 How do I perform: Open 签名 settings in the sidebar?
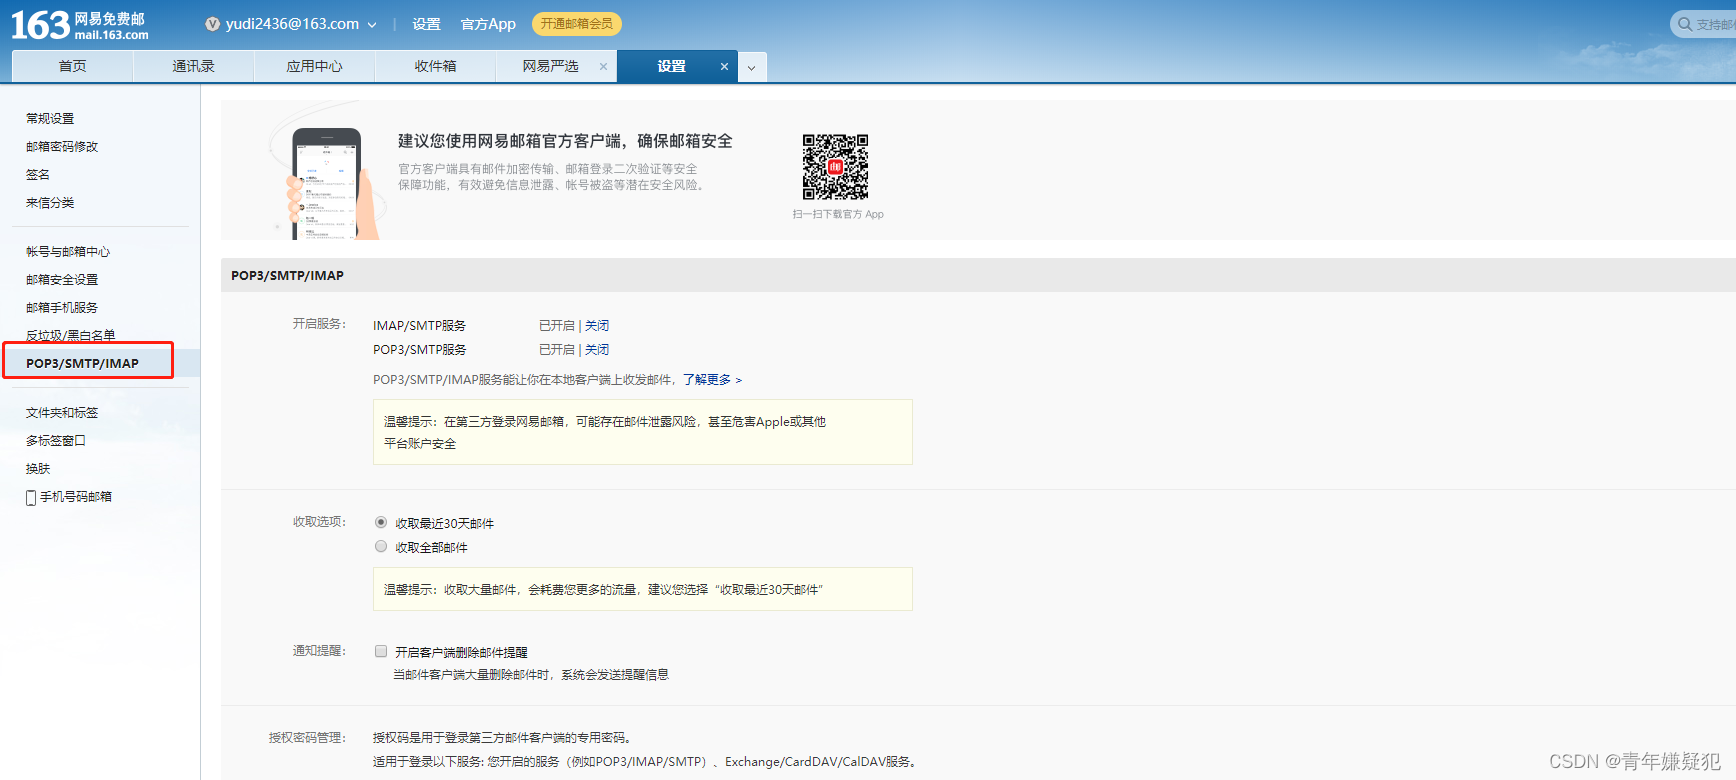pos(38,174)
